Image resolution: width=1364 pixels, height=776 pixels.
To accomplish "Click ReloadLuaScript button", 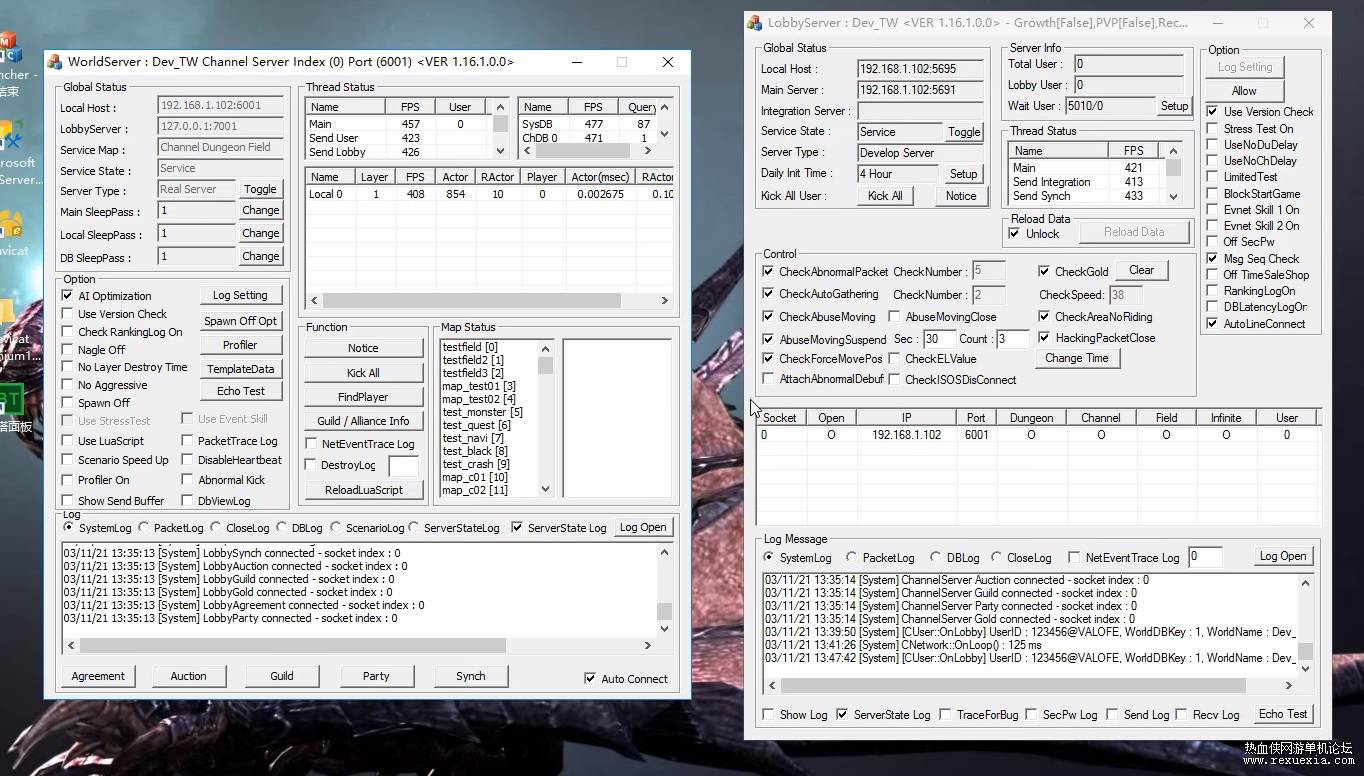I will coord(363,490).
